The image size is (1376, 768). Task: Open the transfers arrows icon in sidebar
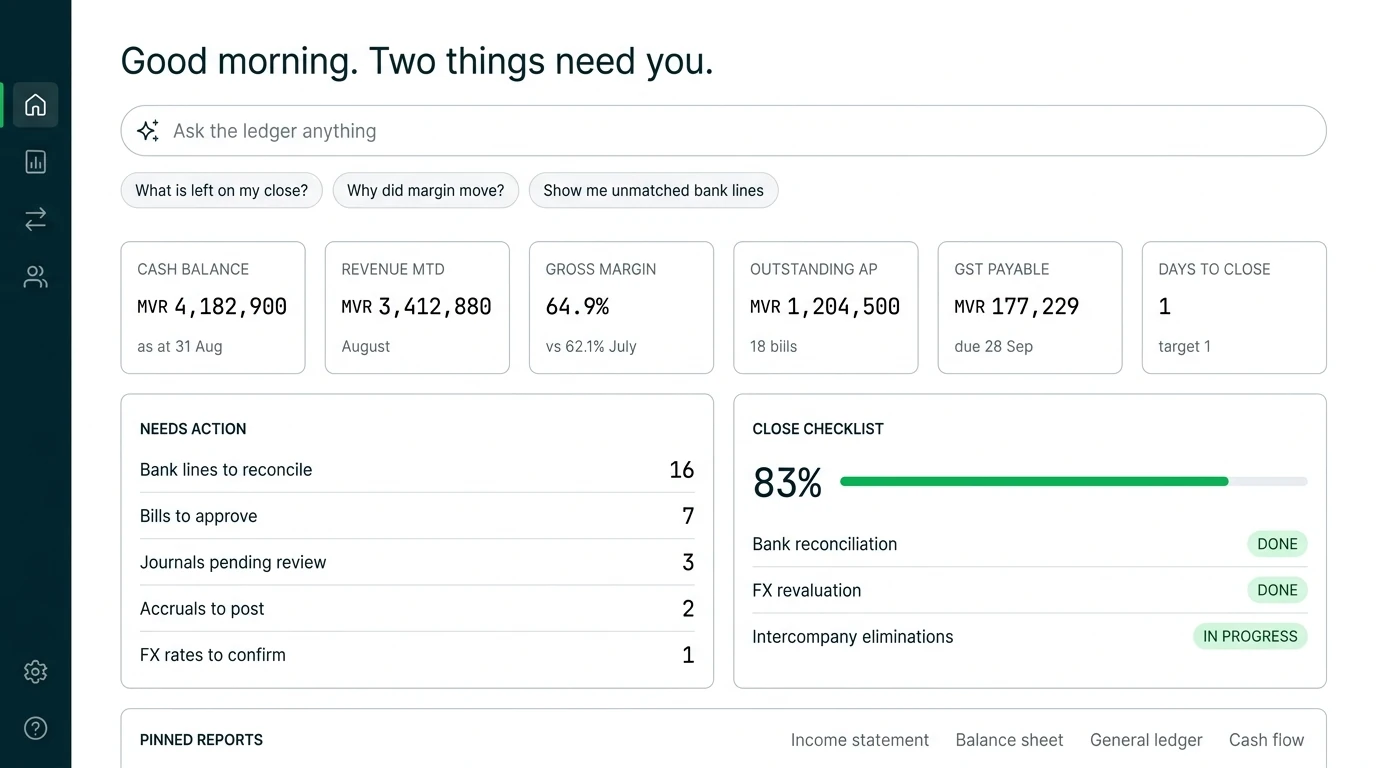pyautogui.click(x=35, y=219)
